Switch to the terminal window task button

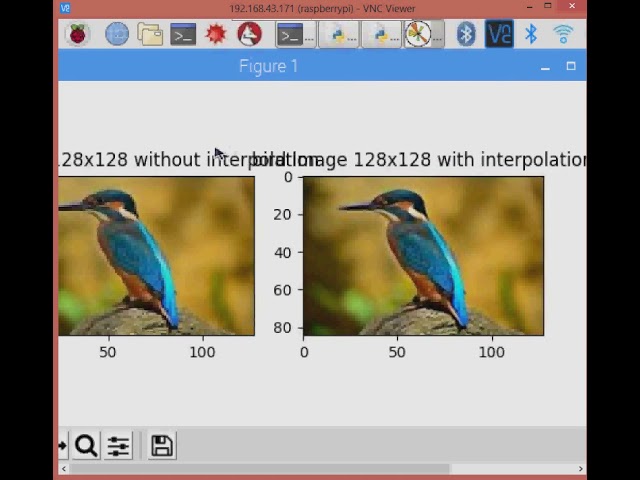[295, 35]
